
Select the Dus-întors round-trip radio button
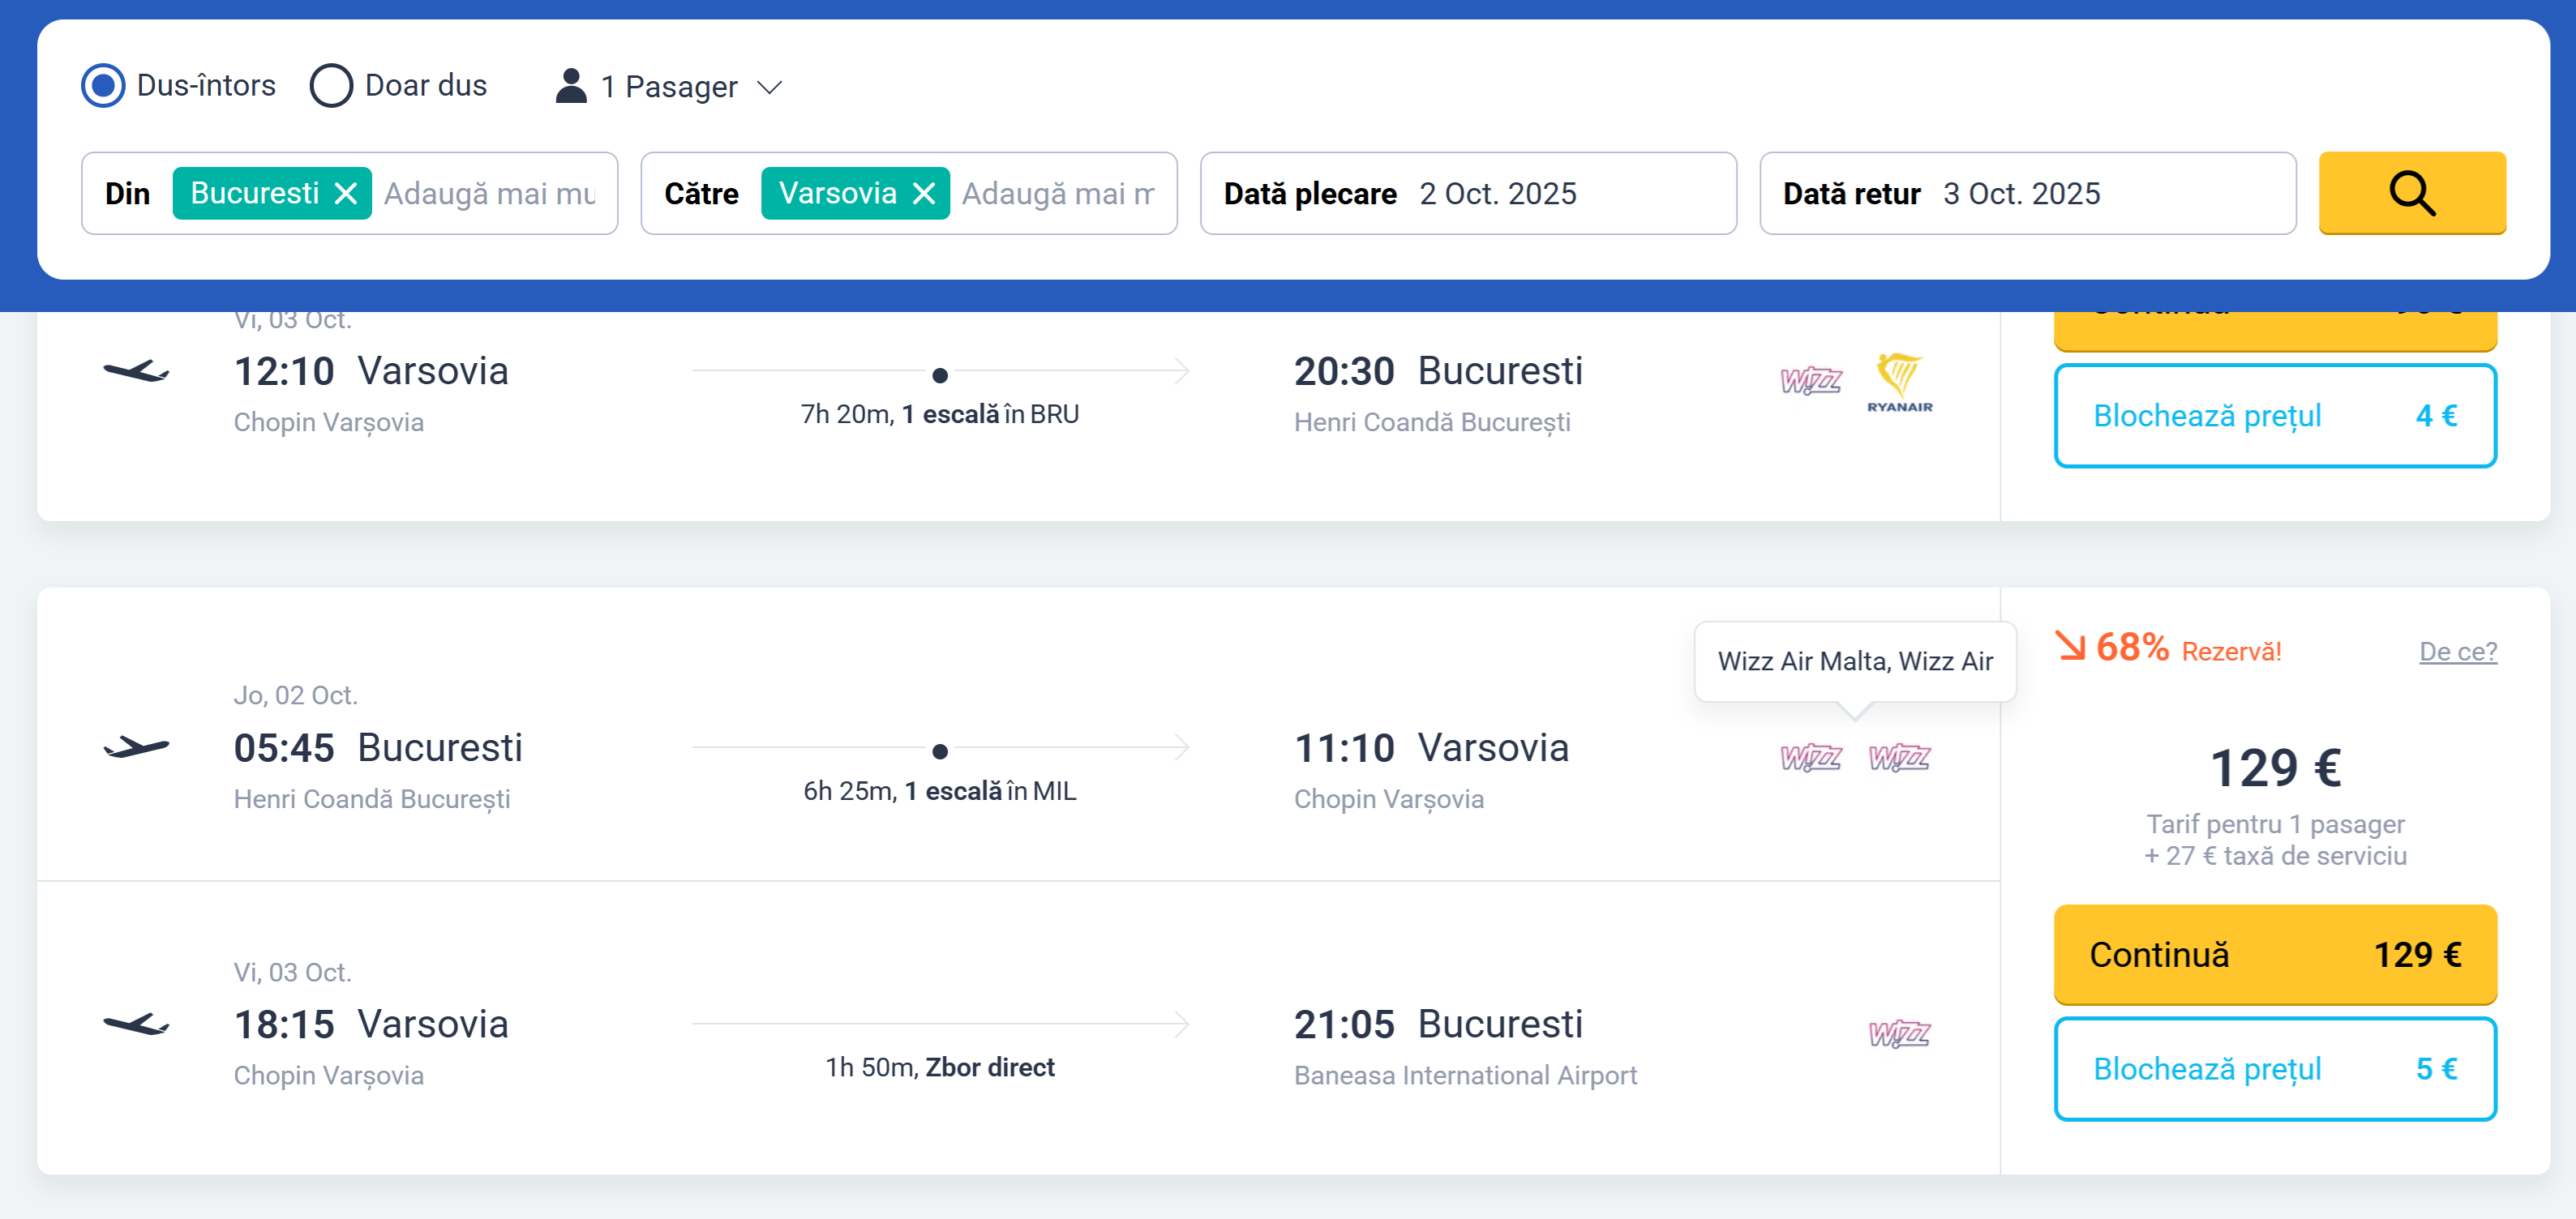tap(103, 86)
